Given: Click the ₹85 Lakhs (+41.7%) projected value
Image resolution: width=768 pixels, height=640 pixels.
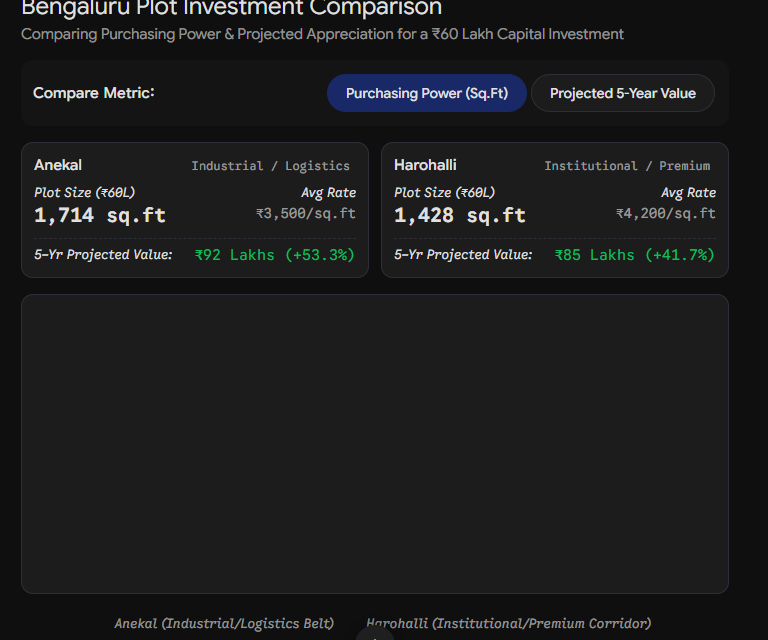Looking at the screenshot, I should [634, 255].
